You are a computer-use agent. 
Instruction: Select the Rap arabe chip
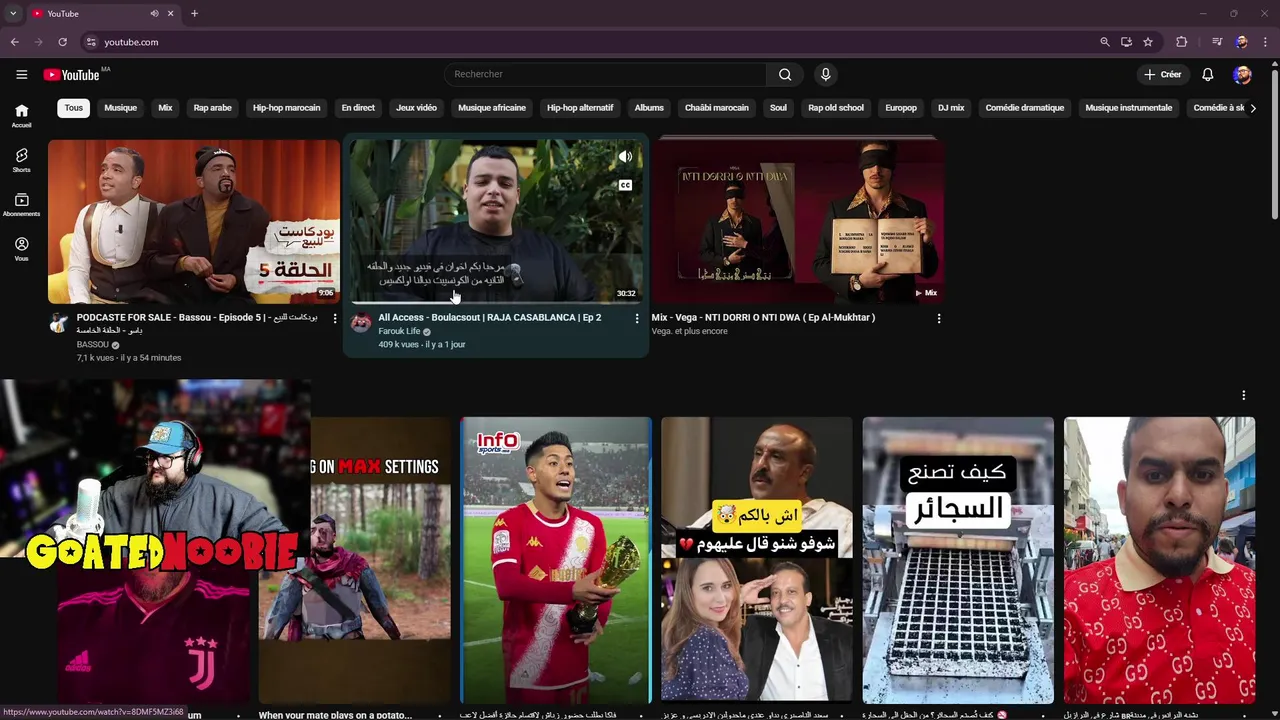tap(212, 108)
